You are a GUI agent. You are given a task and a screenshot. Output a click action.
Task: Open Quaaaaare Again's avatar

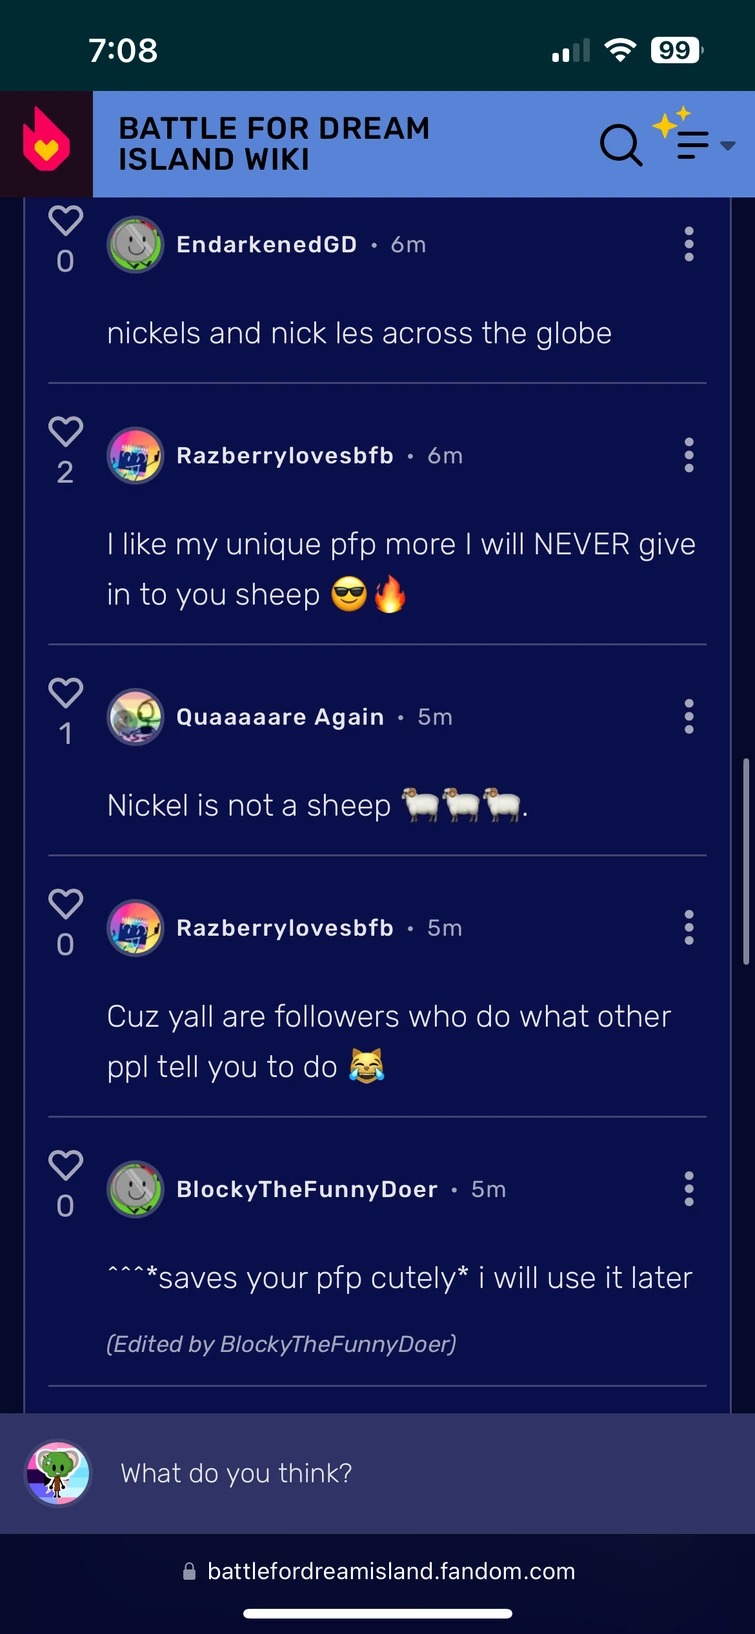pos(135,717)
